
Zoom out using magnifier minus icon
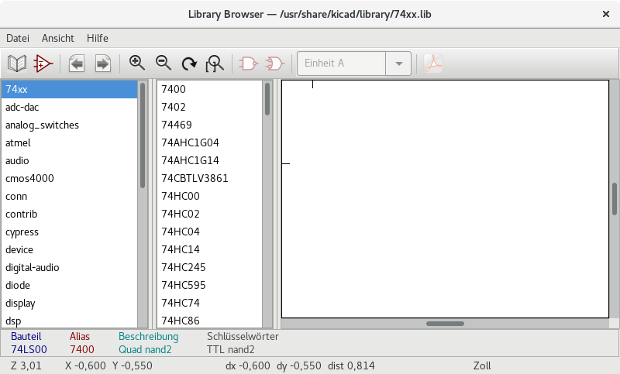tap(163, 63)
